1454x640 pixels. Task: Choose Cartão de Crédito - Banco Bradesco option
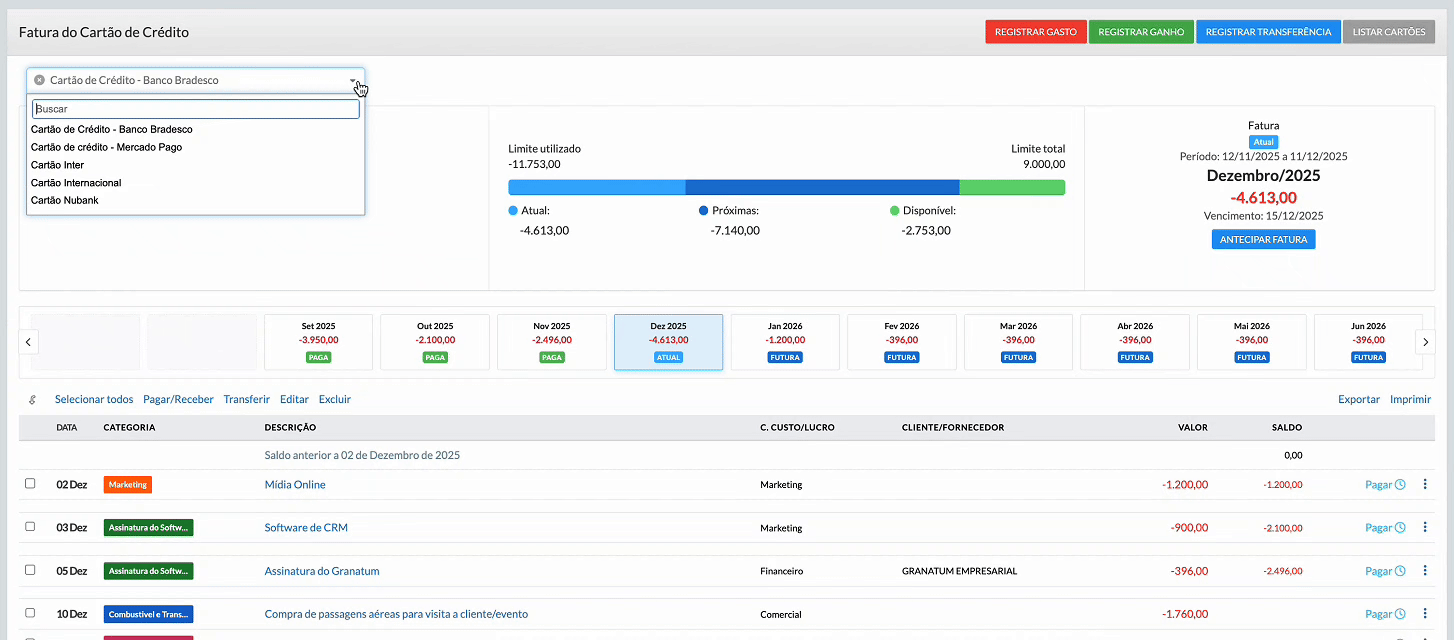[195, 129]
